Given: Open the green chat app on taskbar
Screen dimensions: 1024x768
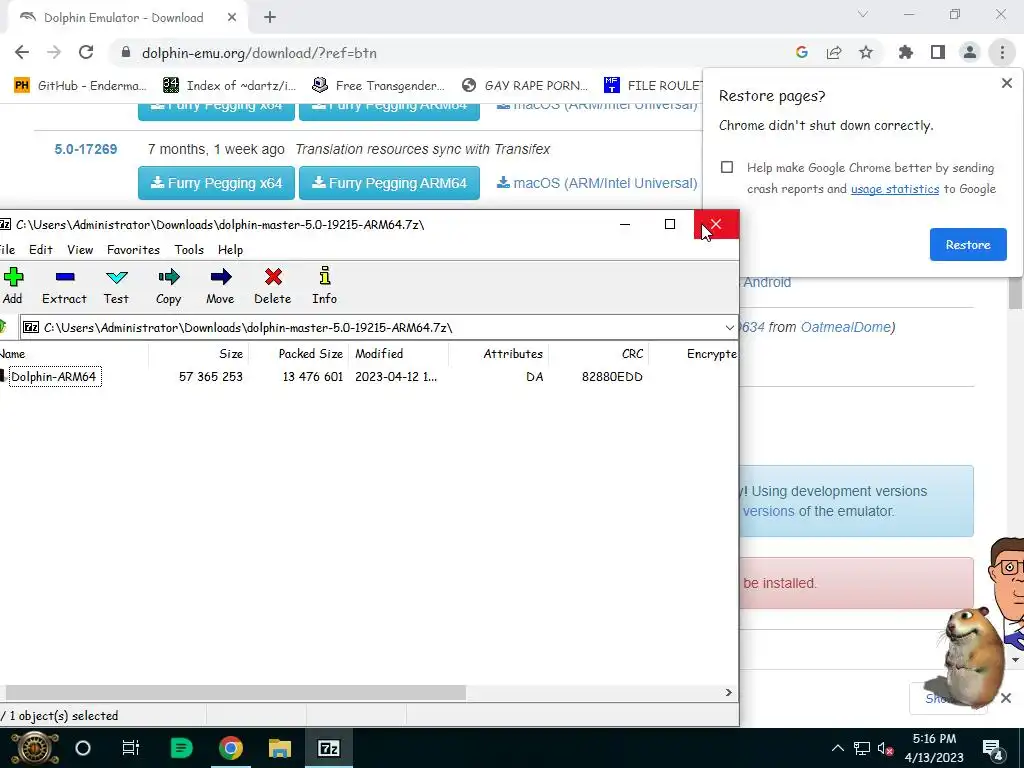Looking at the screenshot, I should click(181, 748).
